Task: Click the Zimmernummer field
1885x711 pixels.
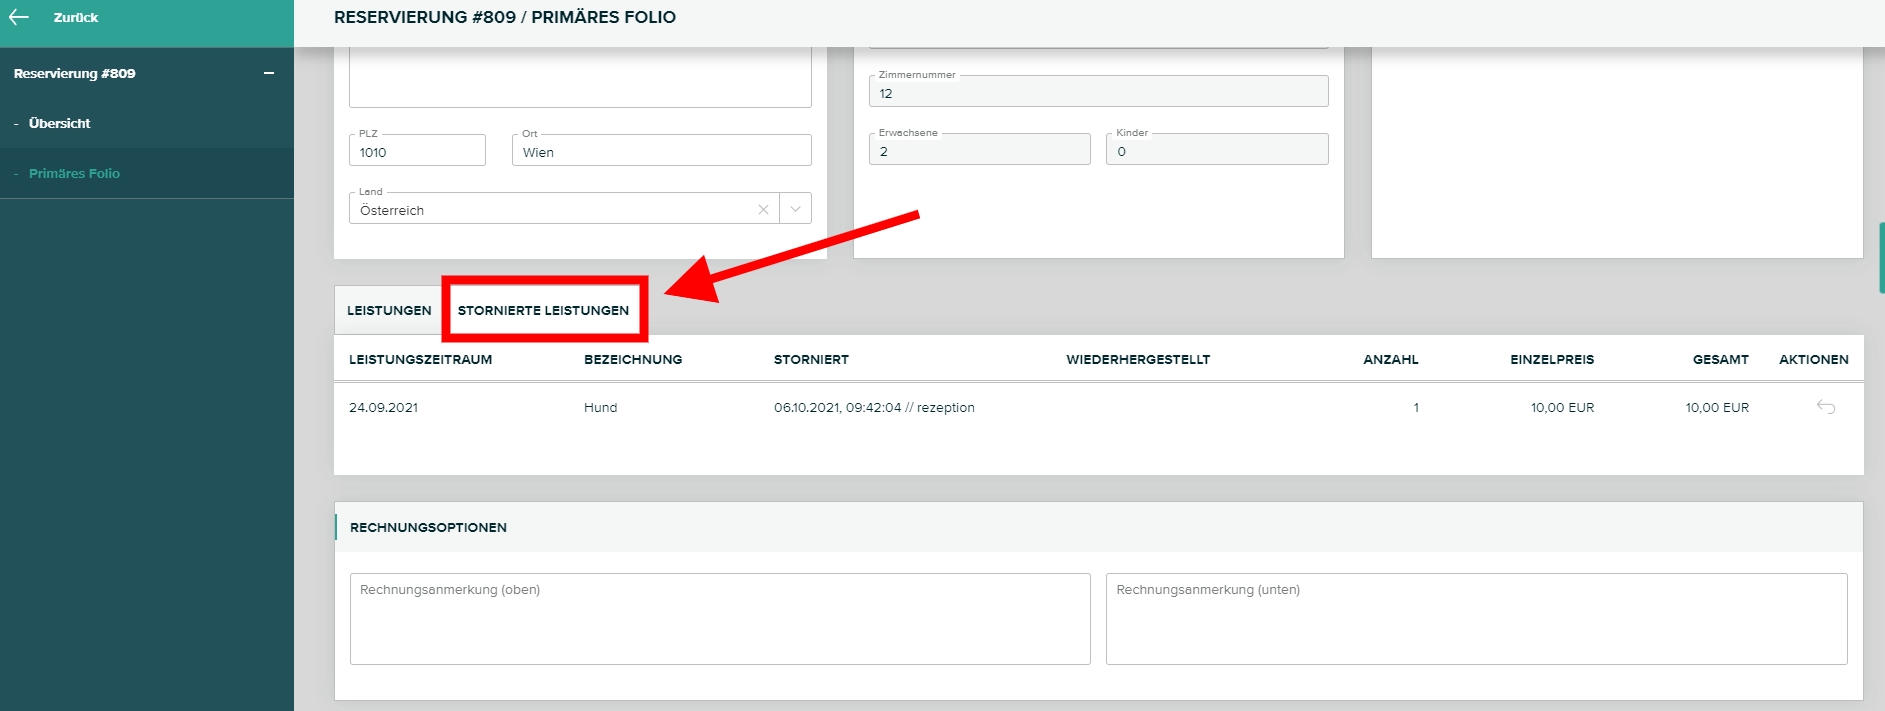Action: (1097, 93)
